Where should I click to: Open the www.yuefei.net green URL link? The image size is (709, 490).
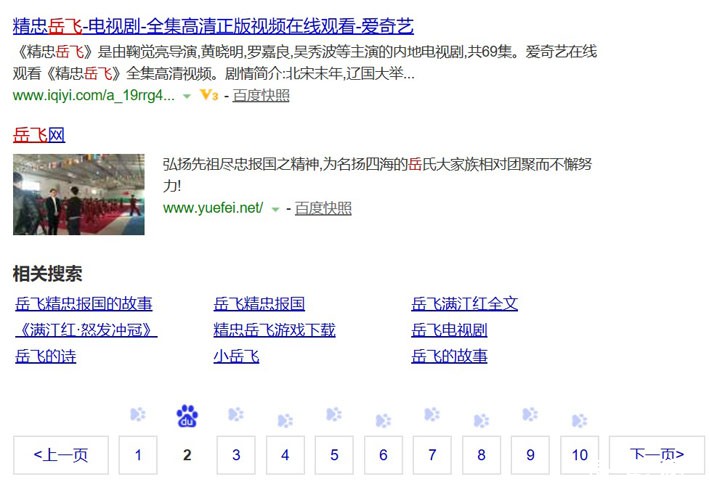coord(213,208)
